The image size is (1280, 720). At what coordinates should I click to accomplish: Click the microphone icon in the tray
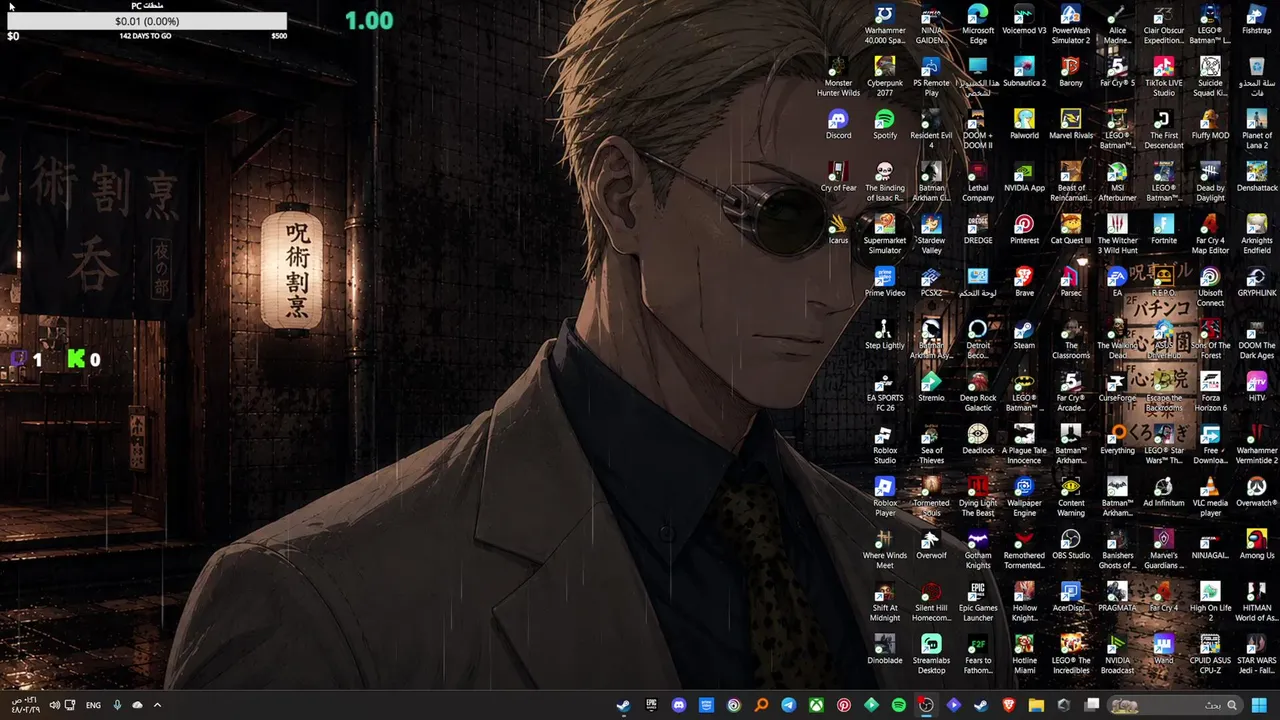point(117,705)
